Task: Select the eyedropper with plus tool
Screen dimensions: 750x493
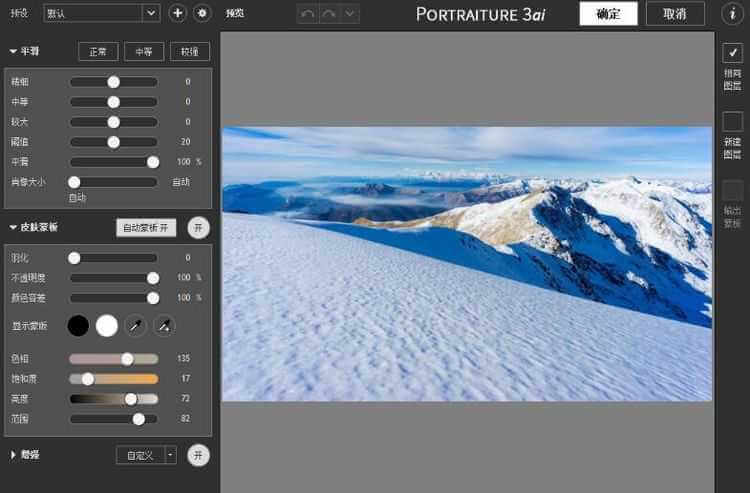Action: [164, 326]
